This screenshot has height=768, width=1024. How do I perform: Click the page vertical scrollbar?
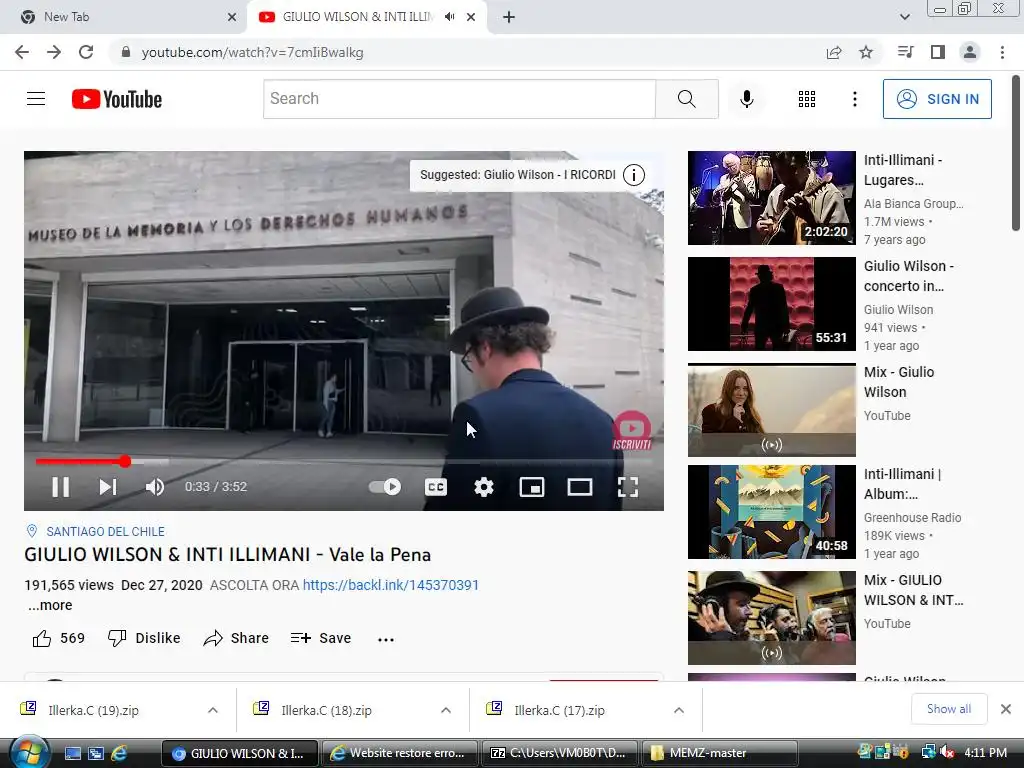[x=1016, y=153]
